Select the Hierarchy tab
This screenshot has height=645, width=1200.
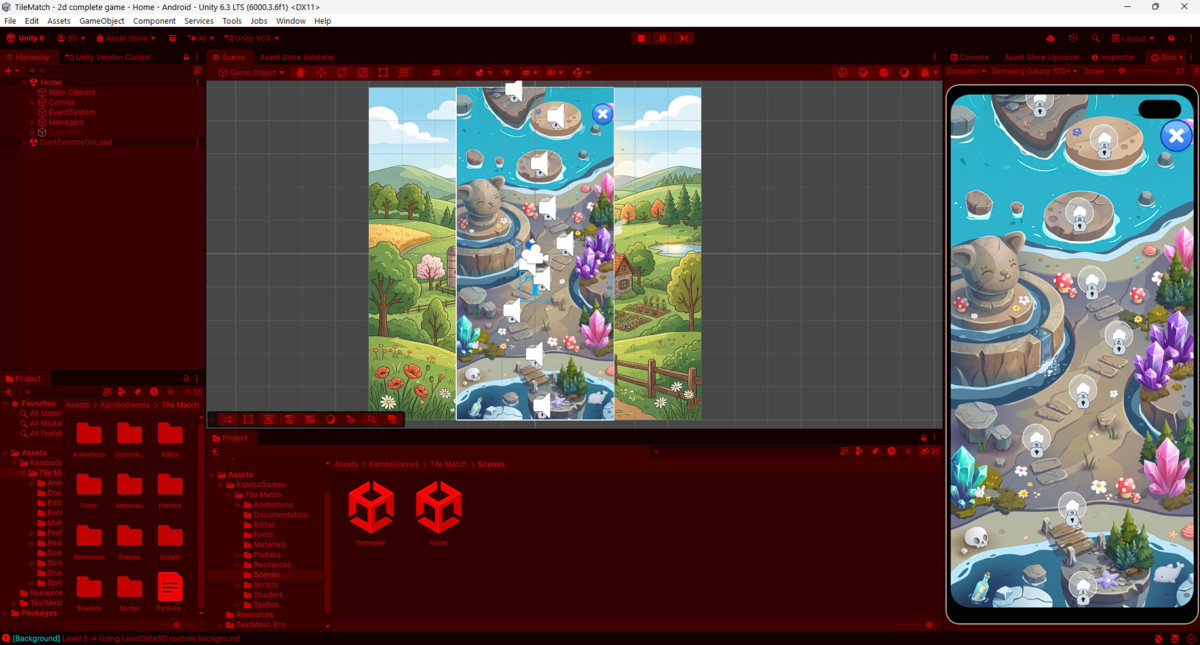click(28, 57)
